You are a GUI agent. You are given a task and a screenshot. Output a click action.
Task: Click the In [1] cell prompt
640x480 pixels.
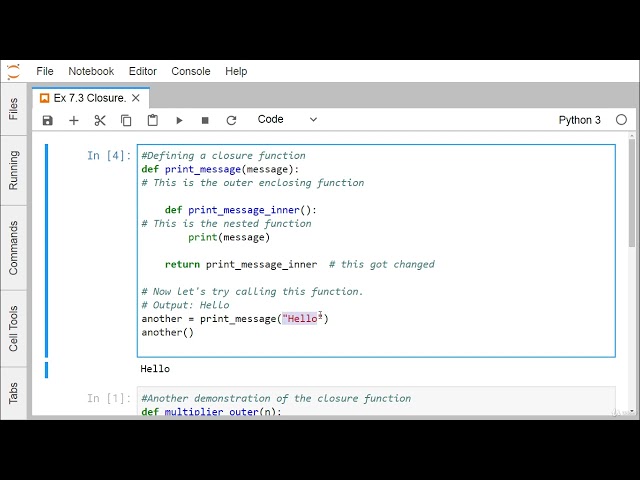[109, 398]
